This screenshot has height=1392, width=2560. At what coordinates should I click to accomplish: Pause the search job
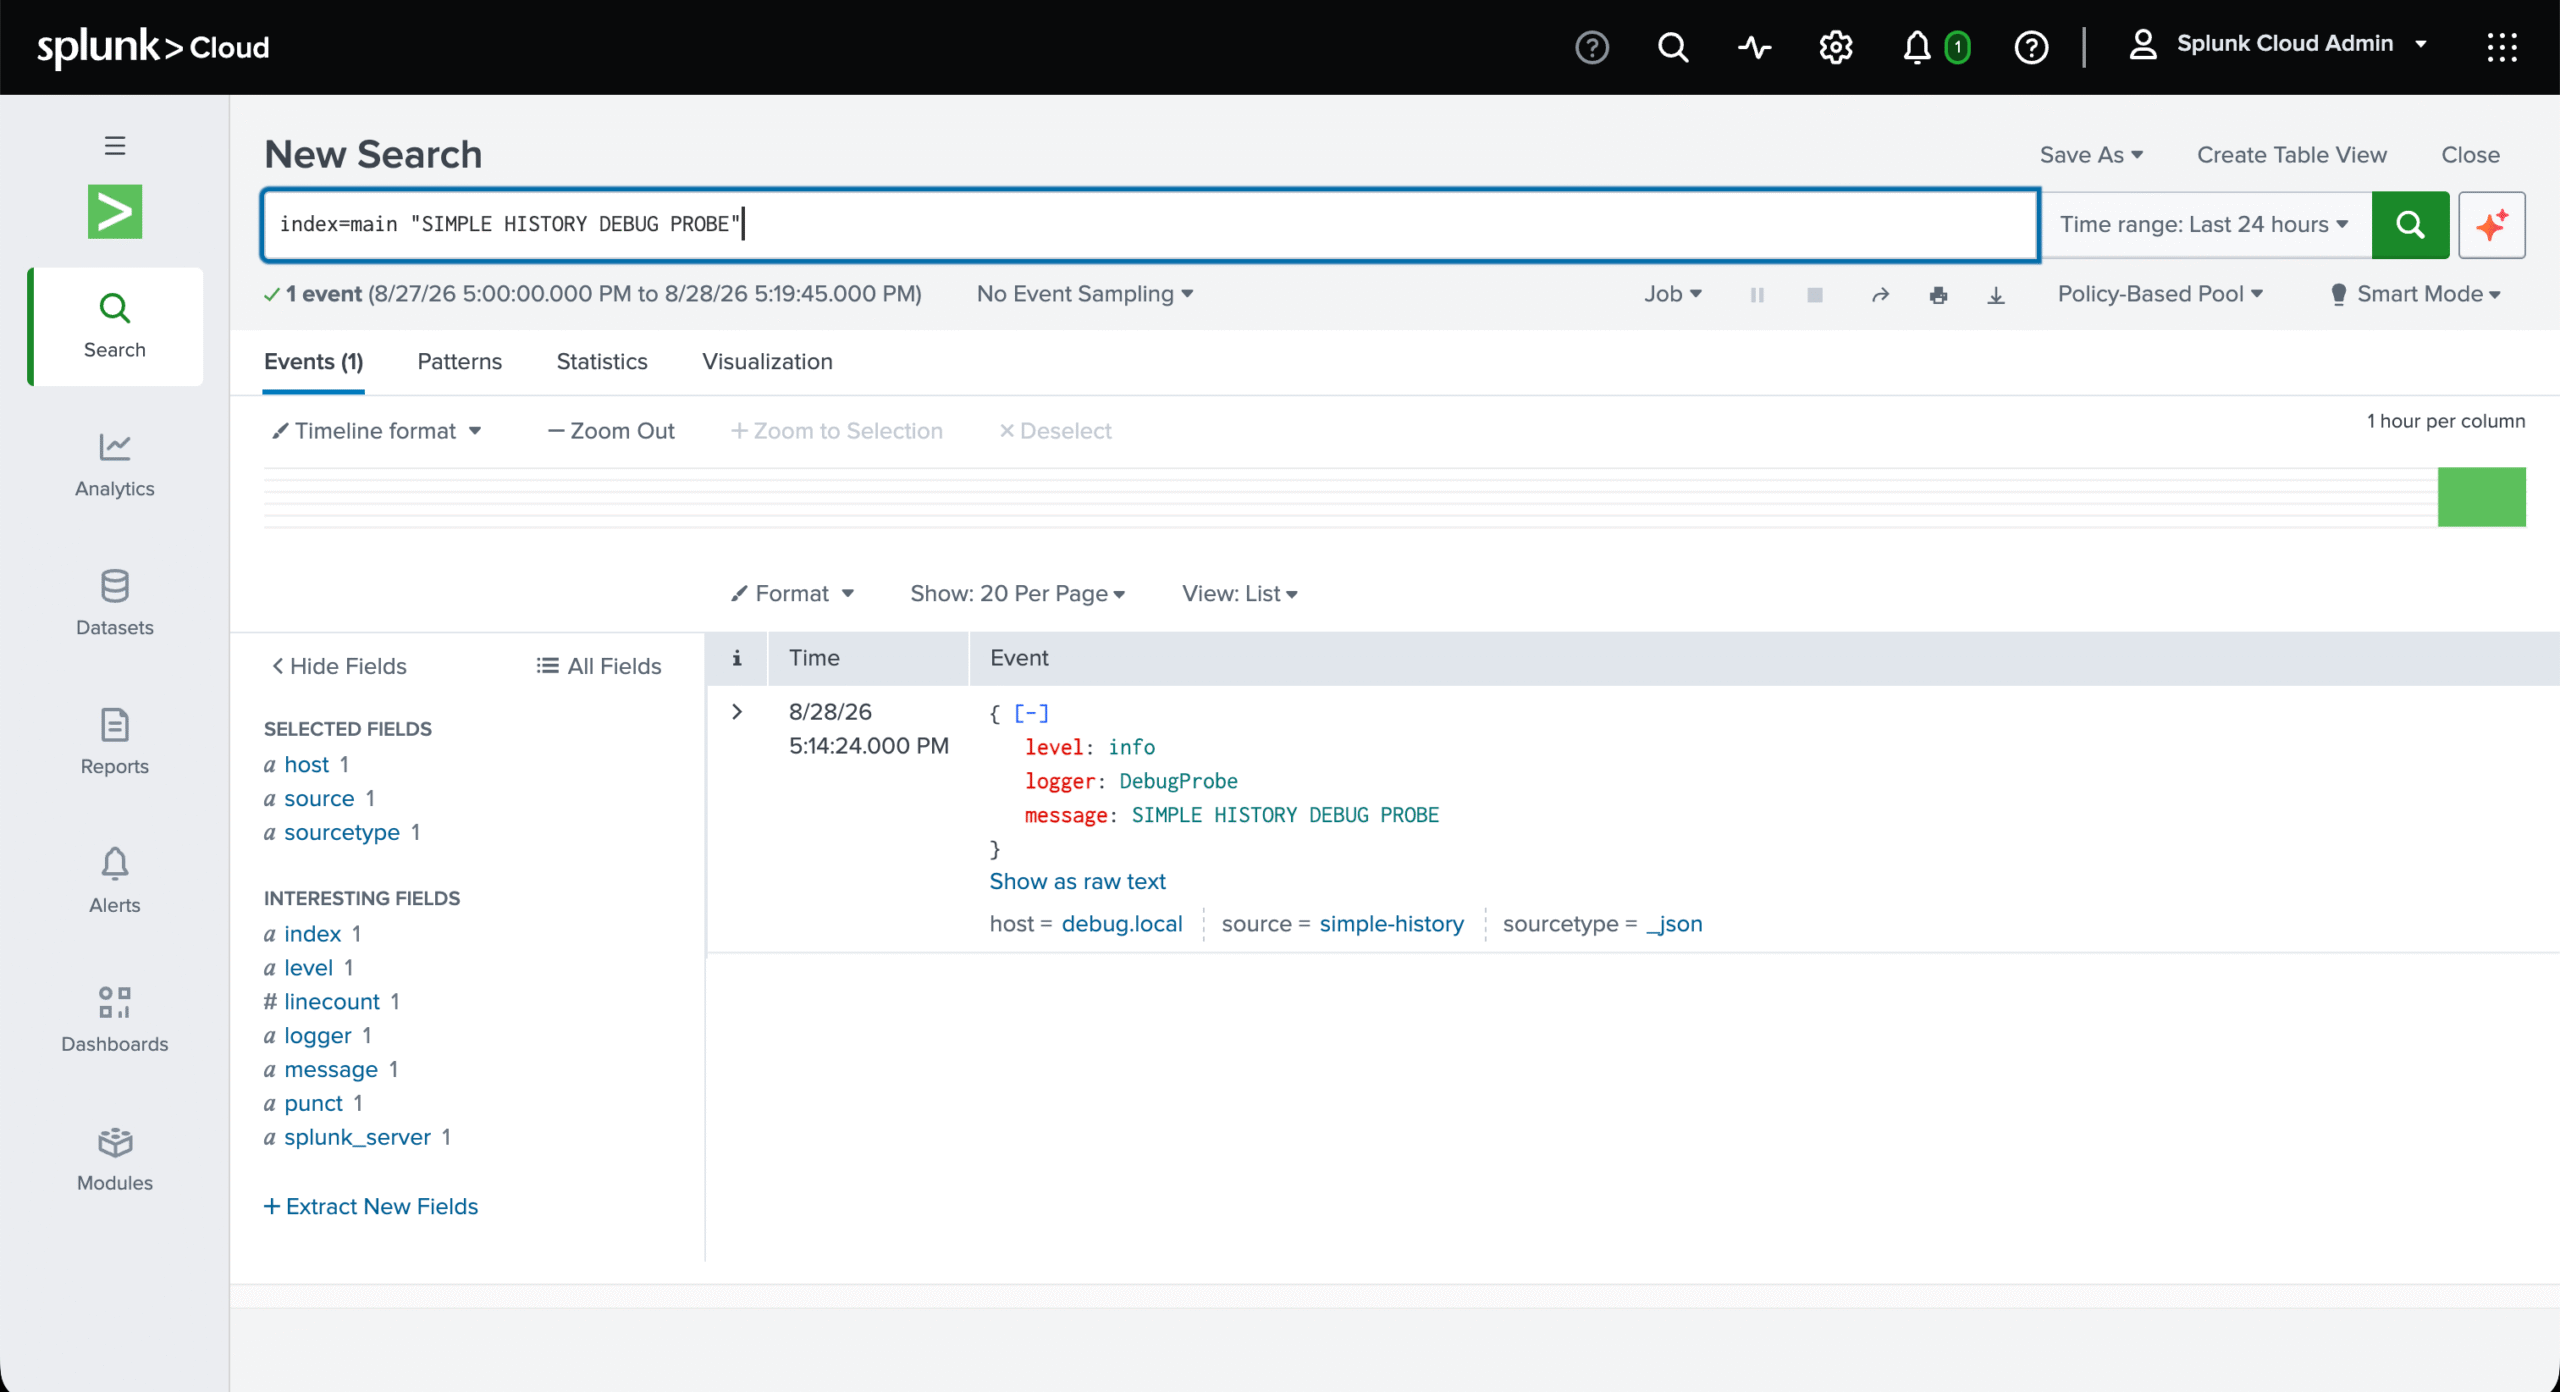click(x=1757, y=295)
